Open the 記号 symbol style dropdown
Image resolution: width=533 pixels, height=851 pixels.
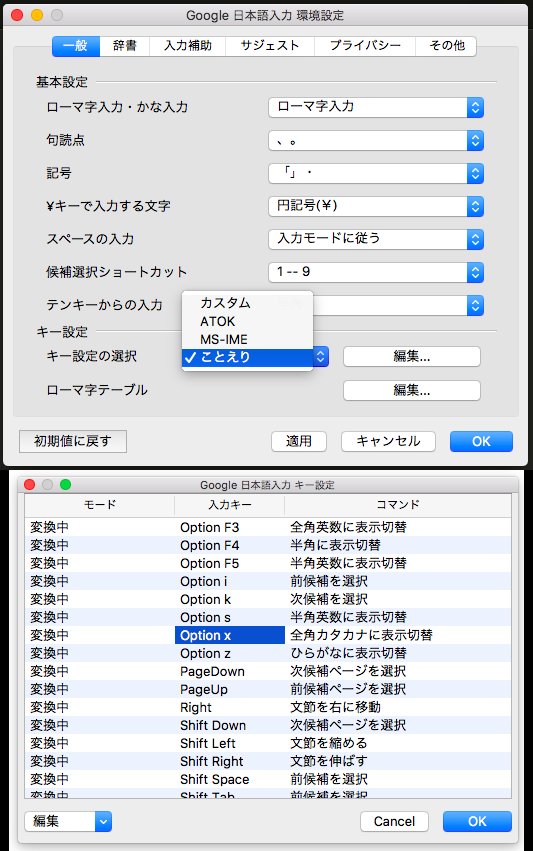pos(376,174)
